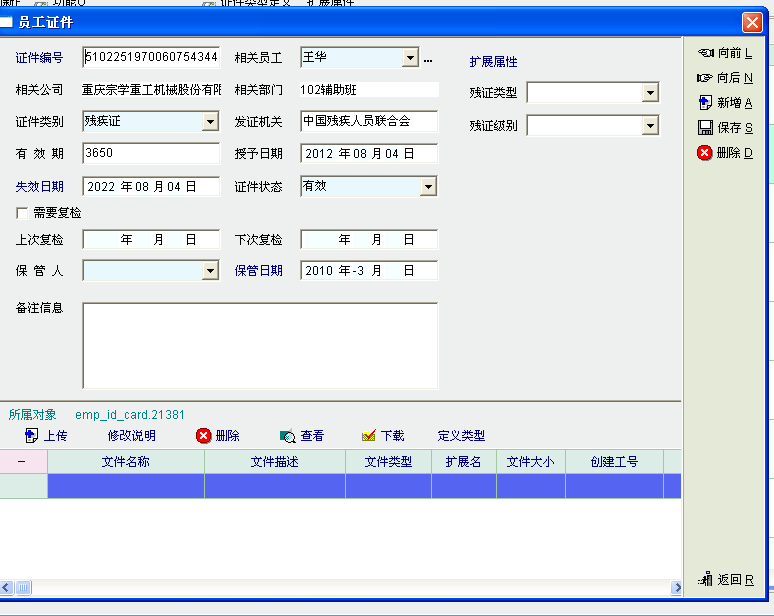The image size is (774, 616).
Task: Click the 新增 (add new) icon
Action: (x=705, y=103)
